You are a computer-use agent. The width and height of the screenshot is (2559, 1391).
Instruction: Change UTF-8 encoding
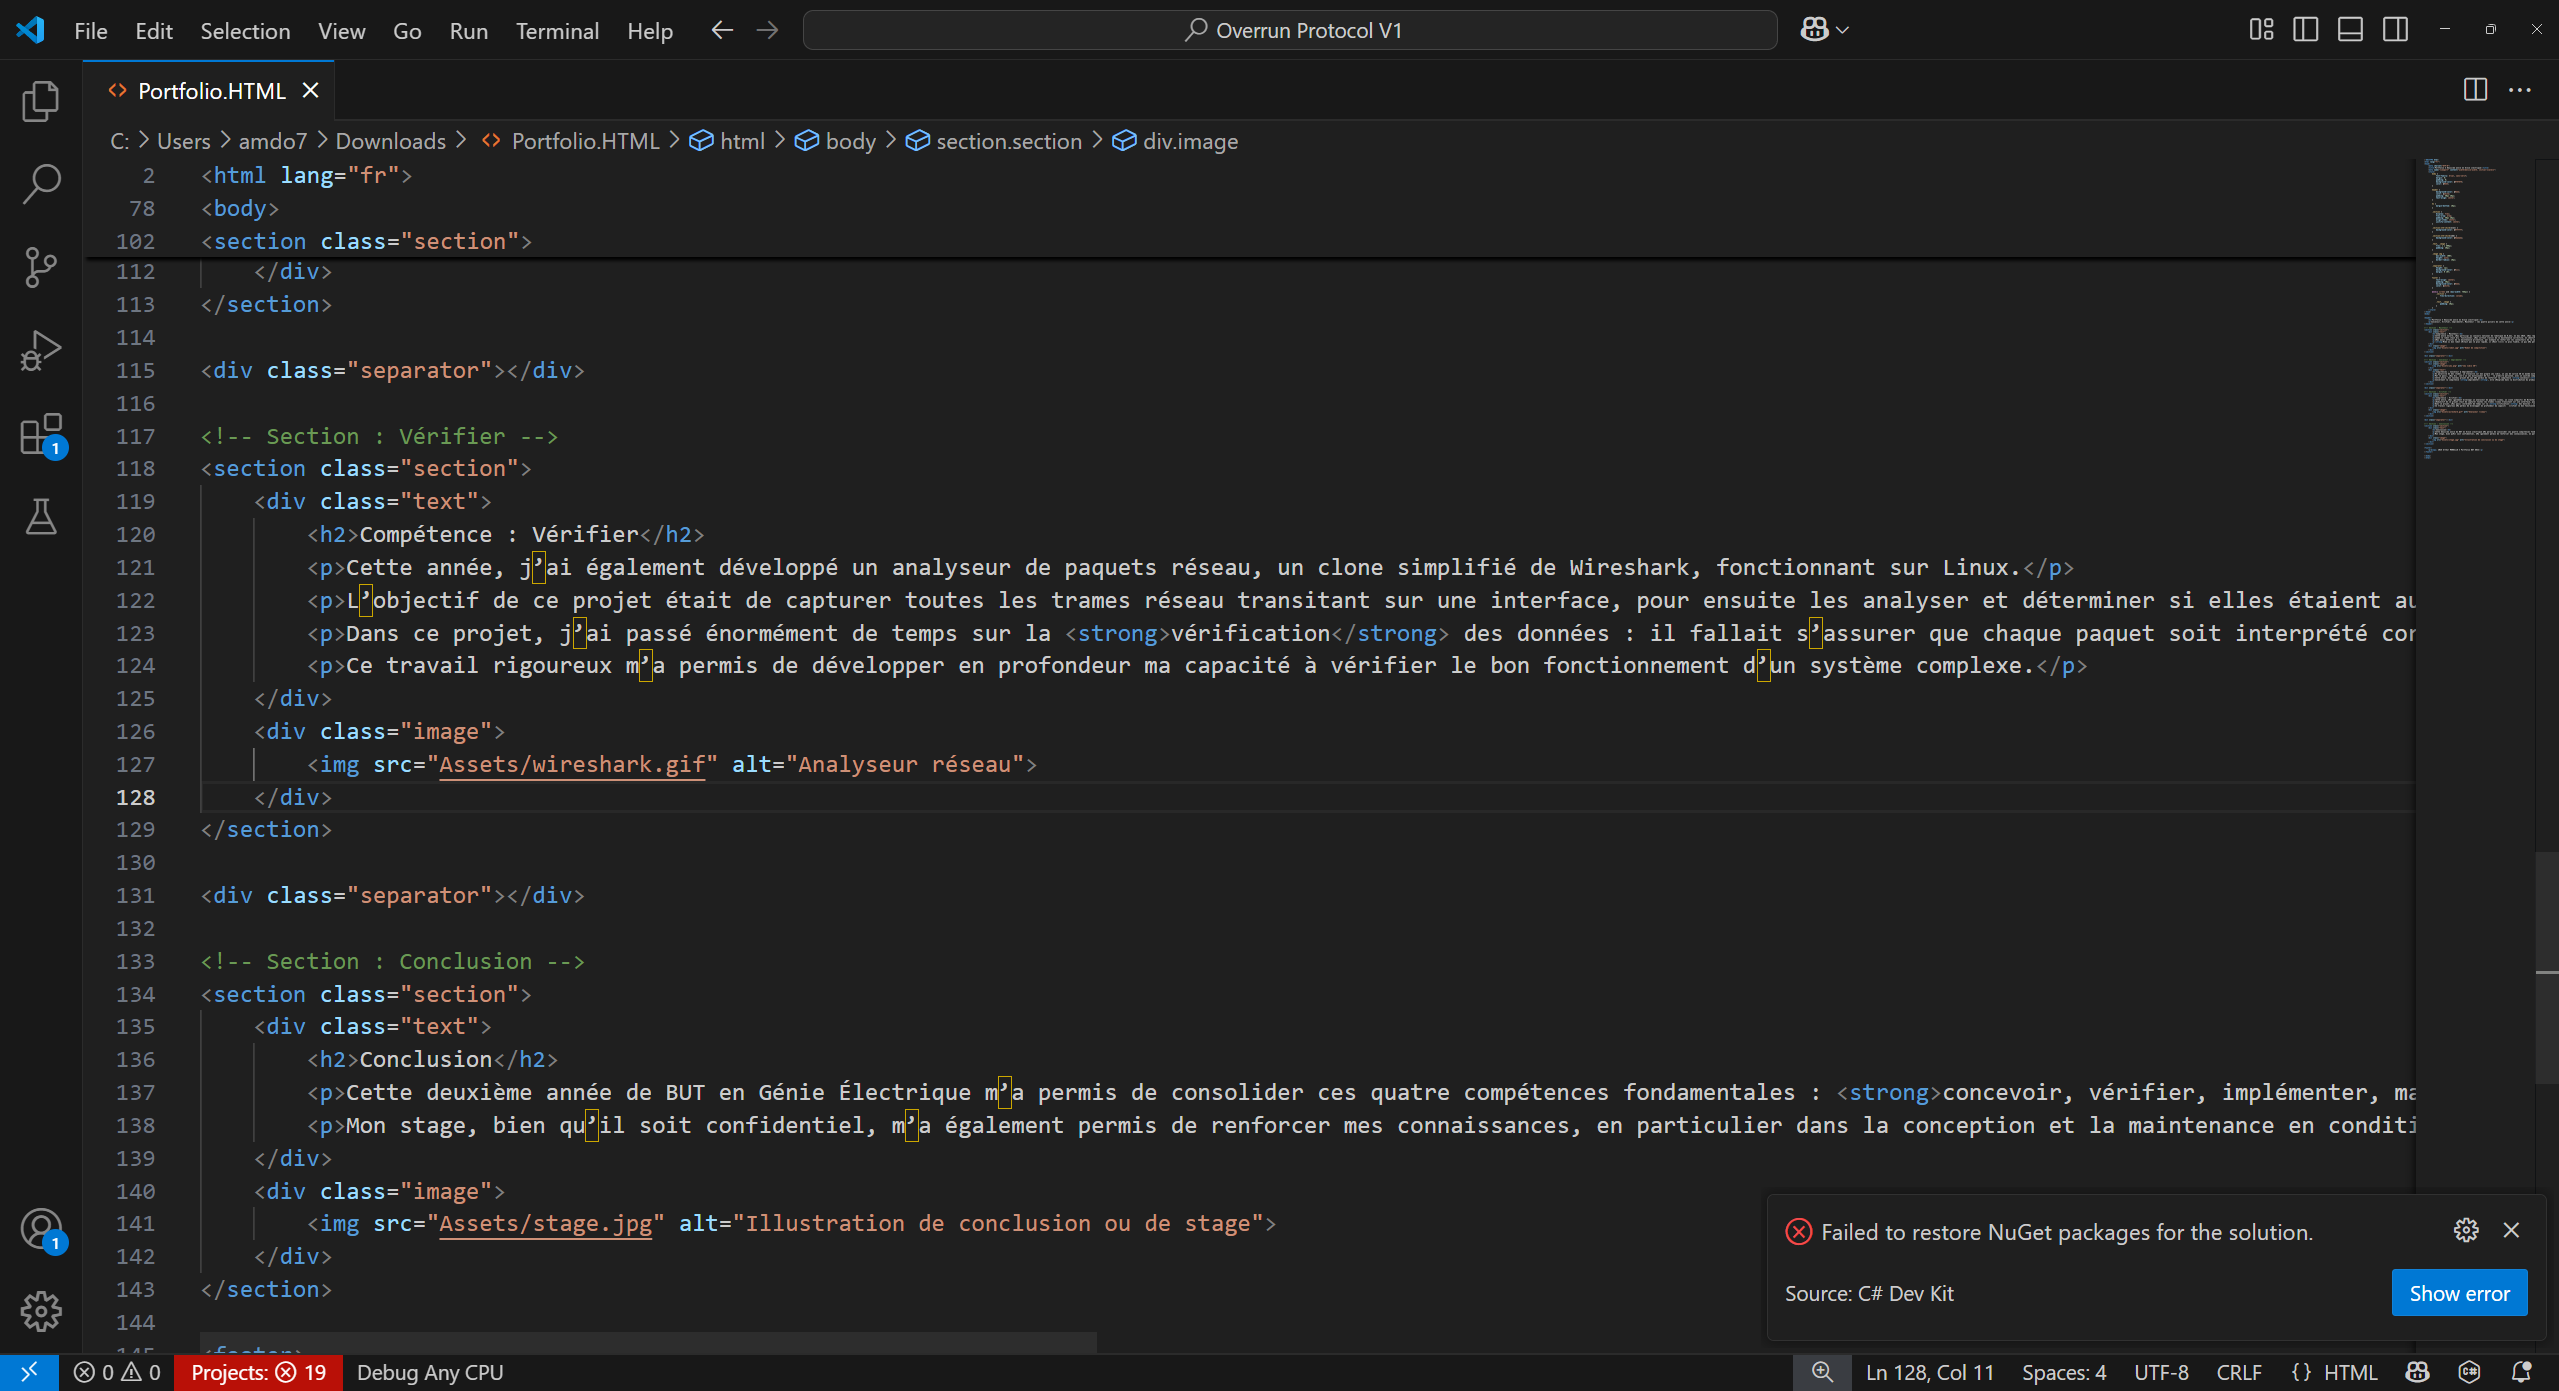pyautogui.click(x=2161, y=1373)
